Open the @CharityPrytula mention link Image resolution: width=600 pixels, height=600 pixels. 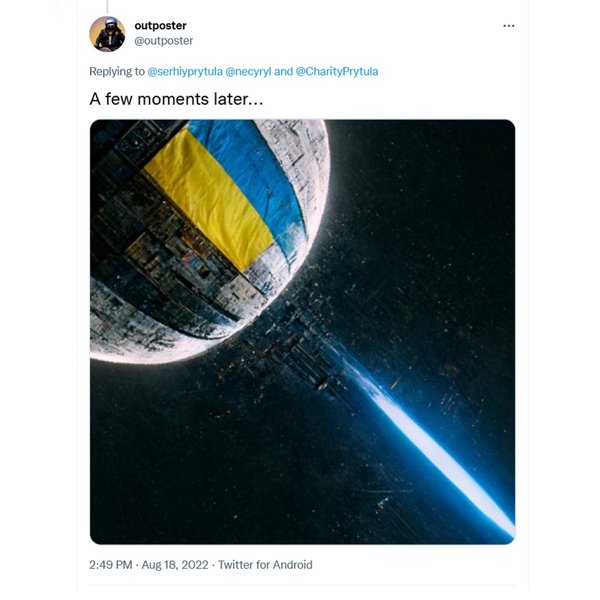pos(337,71)
